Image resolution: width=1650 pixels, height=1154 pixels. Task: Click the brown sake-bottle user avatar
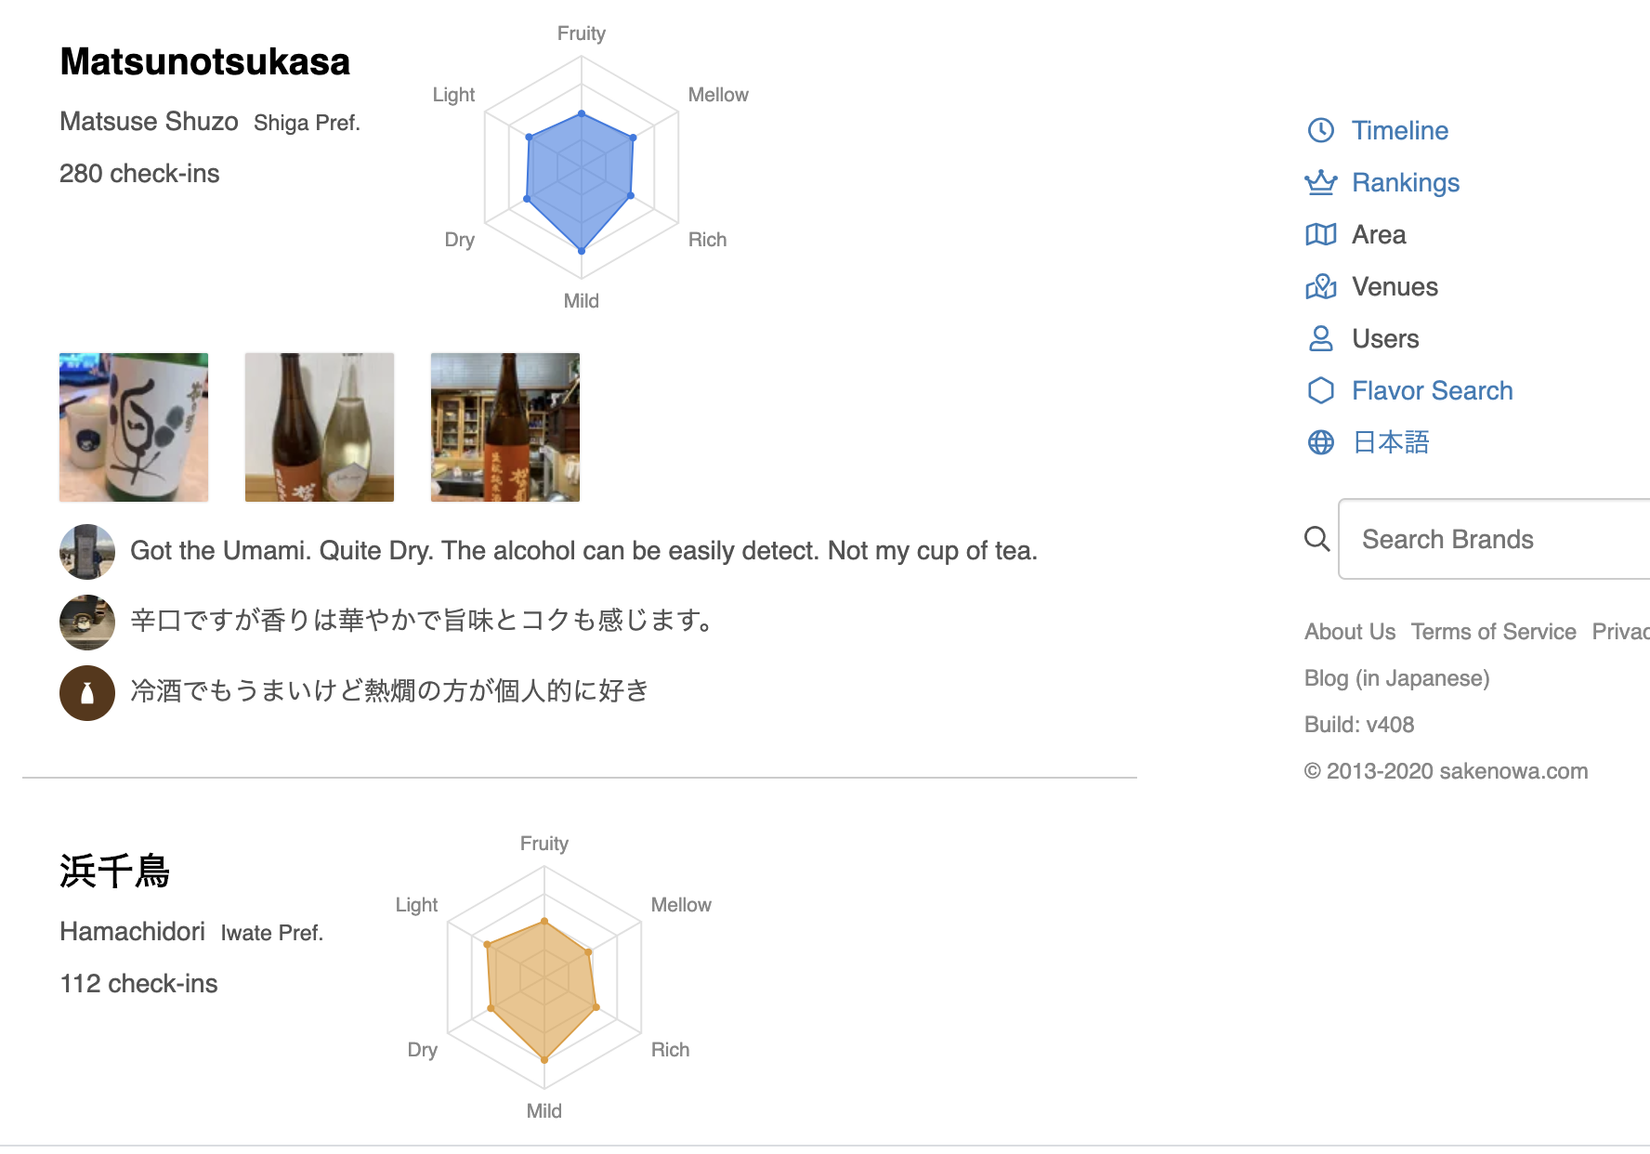coord(87,692)
